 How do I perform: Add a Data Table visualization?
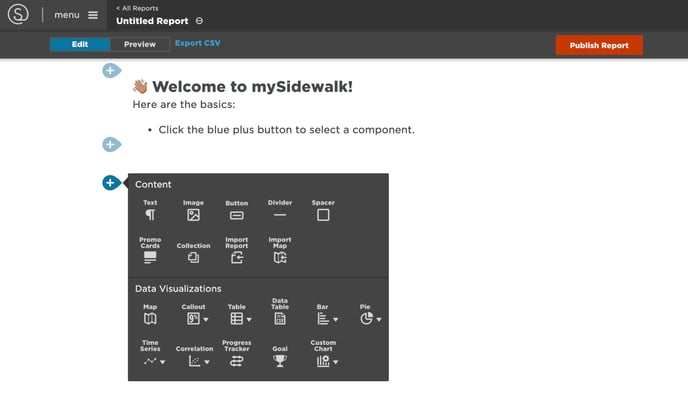[x=280, y=312]
